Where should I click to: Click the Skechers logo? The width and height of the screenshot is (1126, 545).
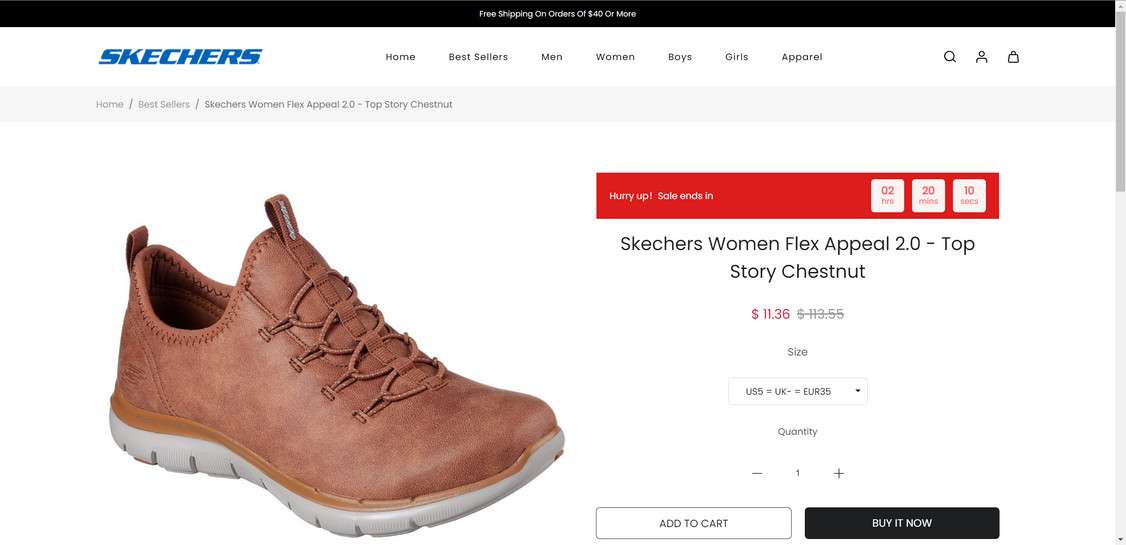[180, 57]
